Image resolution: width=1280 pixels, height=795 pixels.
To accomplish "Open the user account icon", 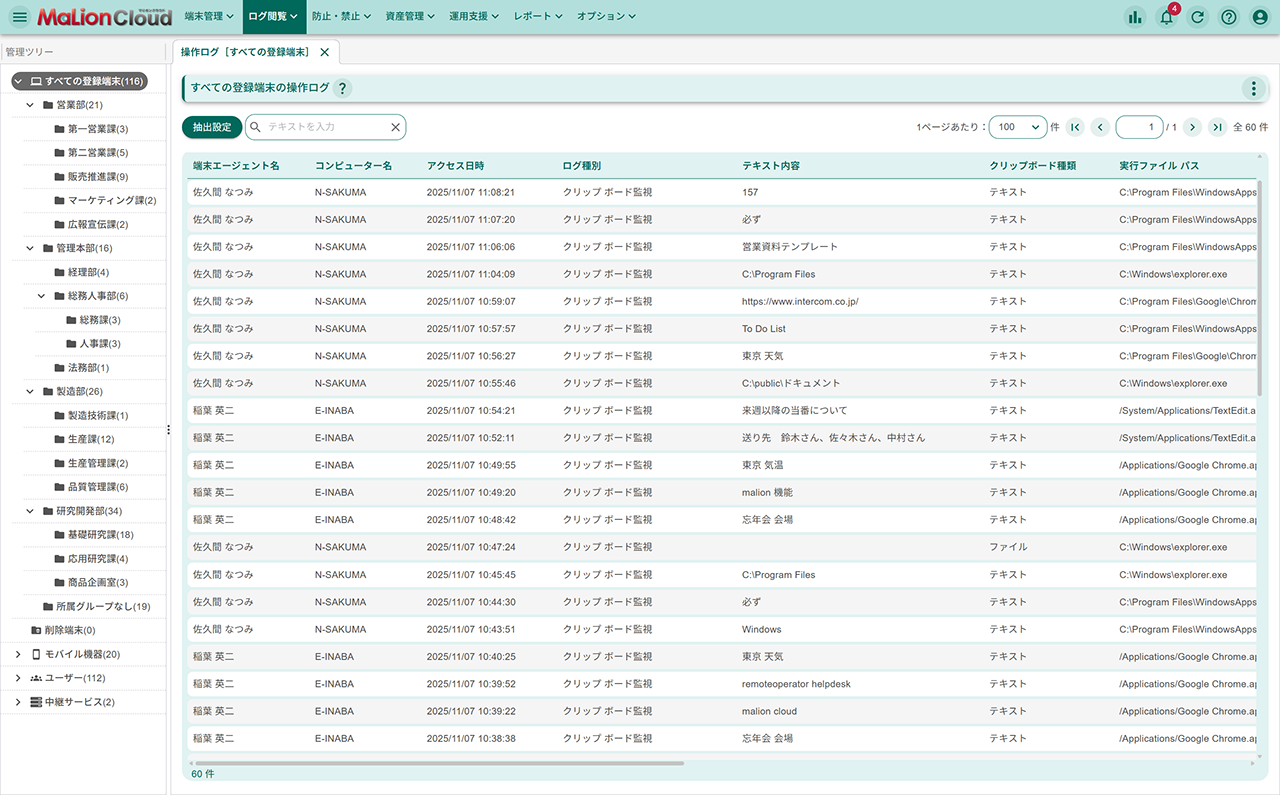I will (x=1260, y=17).
